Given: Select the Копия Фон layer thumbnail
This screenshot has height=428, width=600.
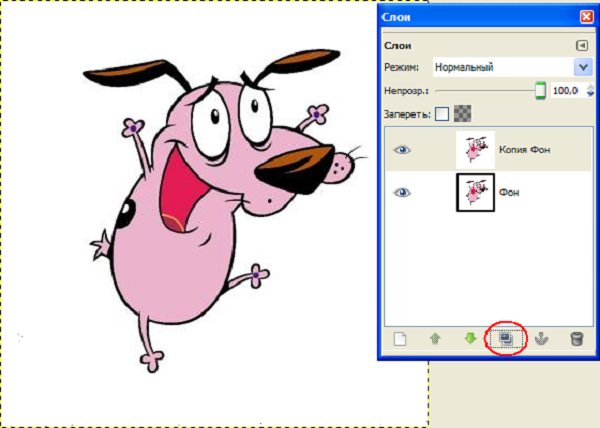Looking at the screenshot, I should click(475, 150).
